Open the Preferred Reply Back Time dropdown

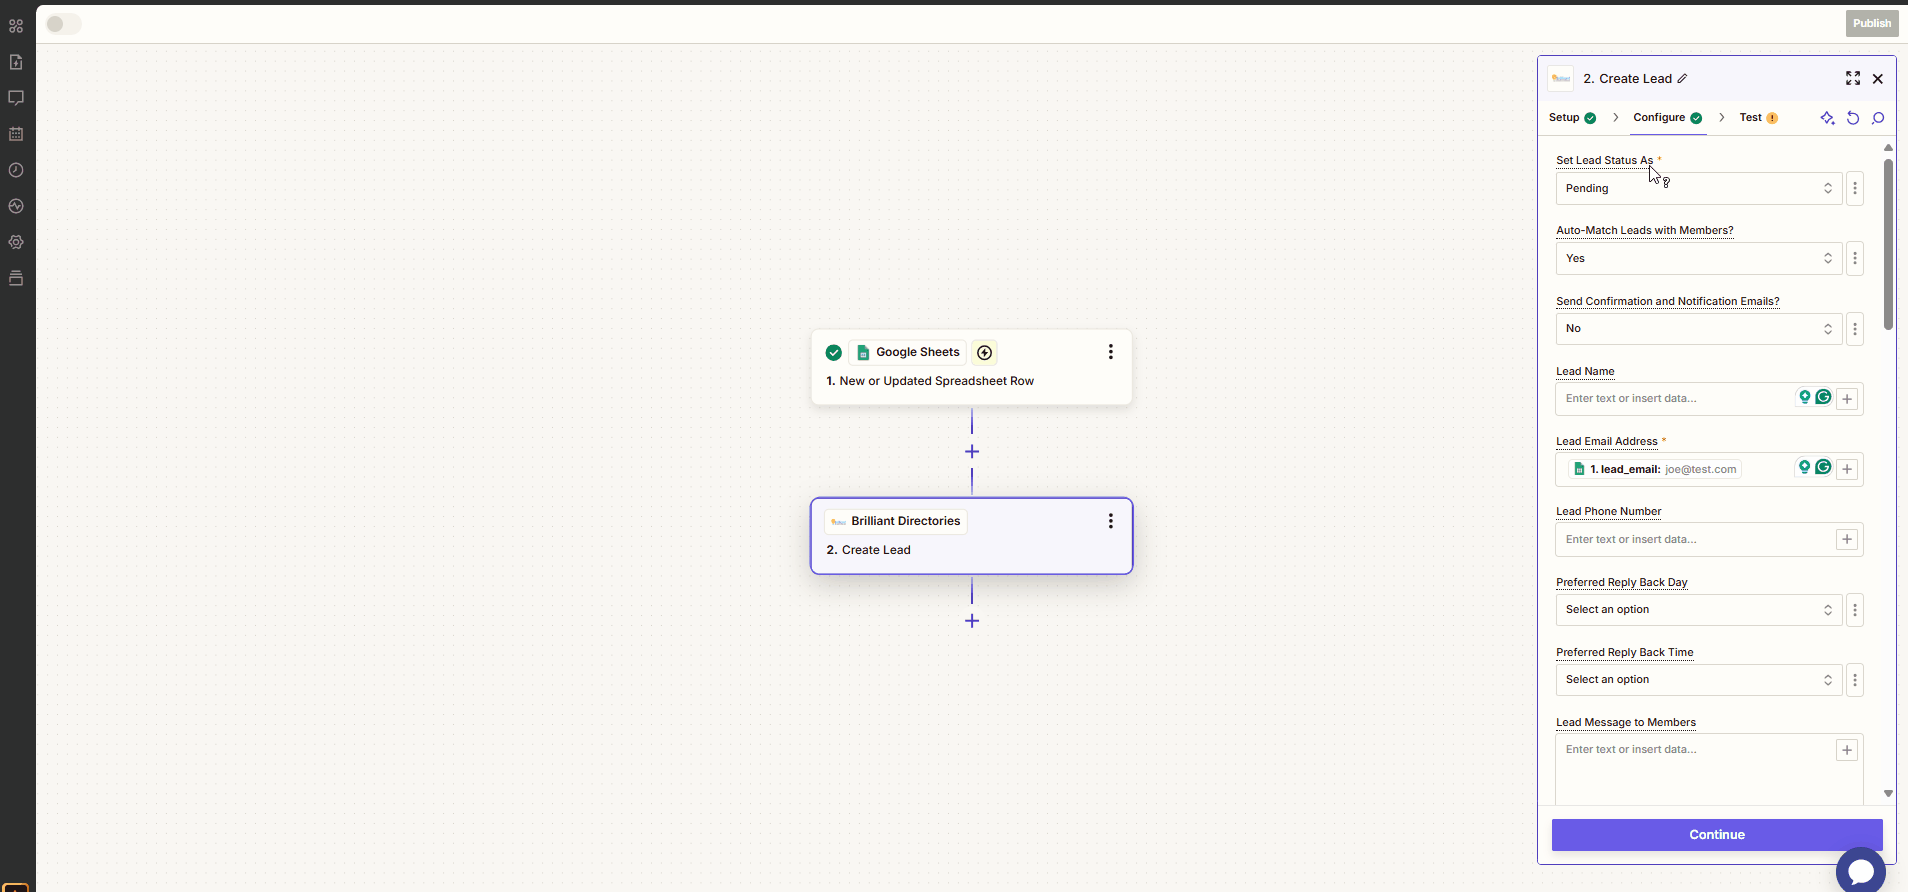click(1699, 680)
